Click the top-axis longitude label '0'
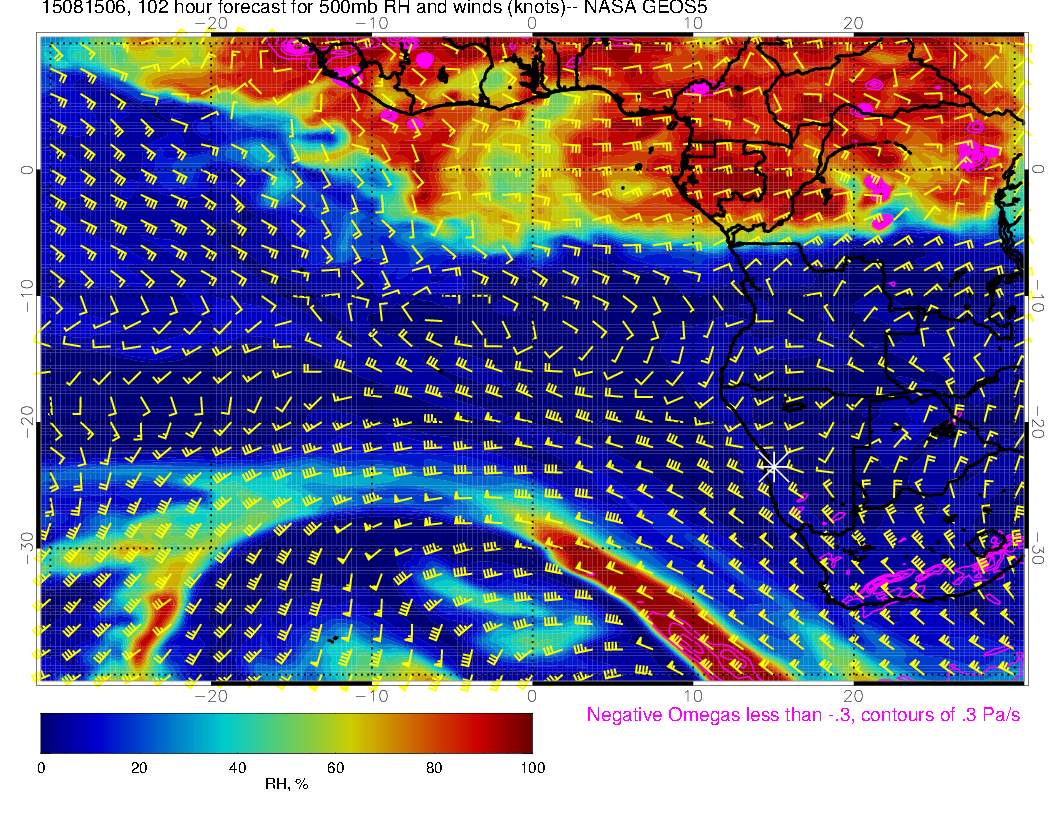 (532, 23)
